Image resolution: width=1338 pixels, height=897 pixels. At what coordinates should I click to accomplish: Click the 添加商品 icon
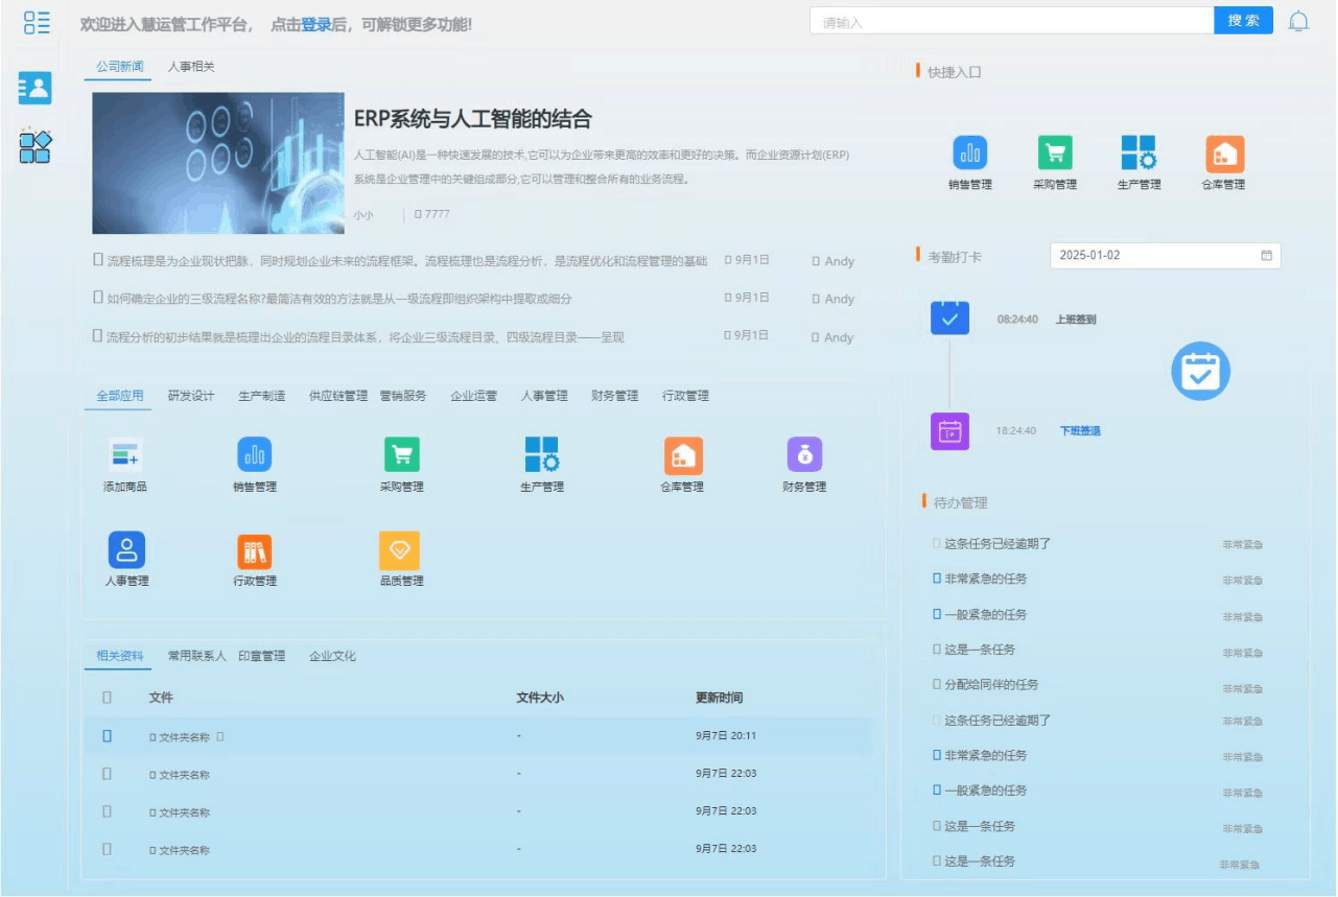pyautogui.click(x=126, y=455)
